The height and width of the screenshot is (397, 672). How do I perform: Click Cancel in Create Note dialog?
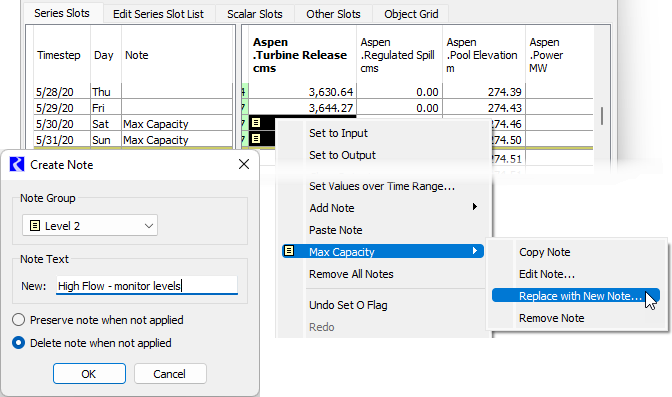tap(170, 374)
